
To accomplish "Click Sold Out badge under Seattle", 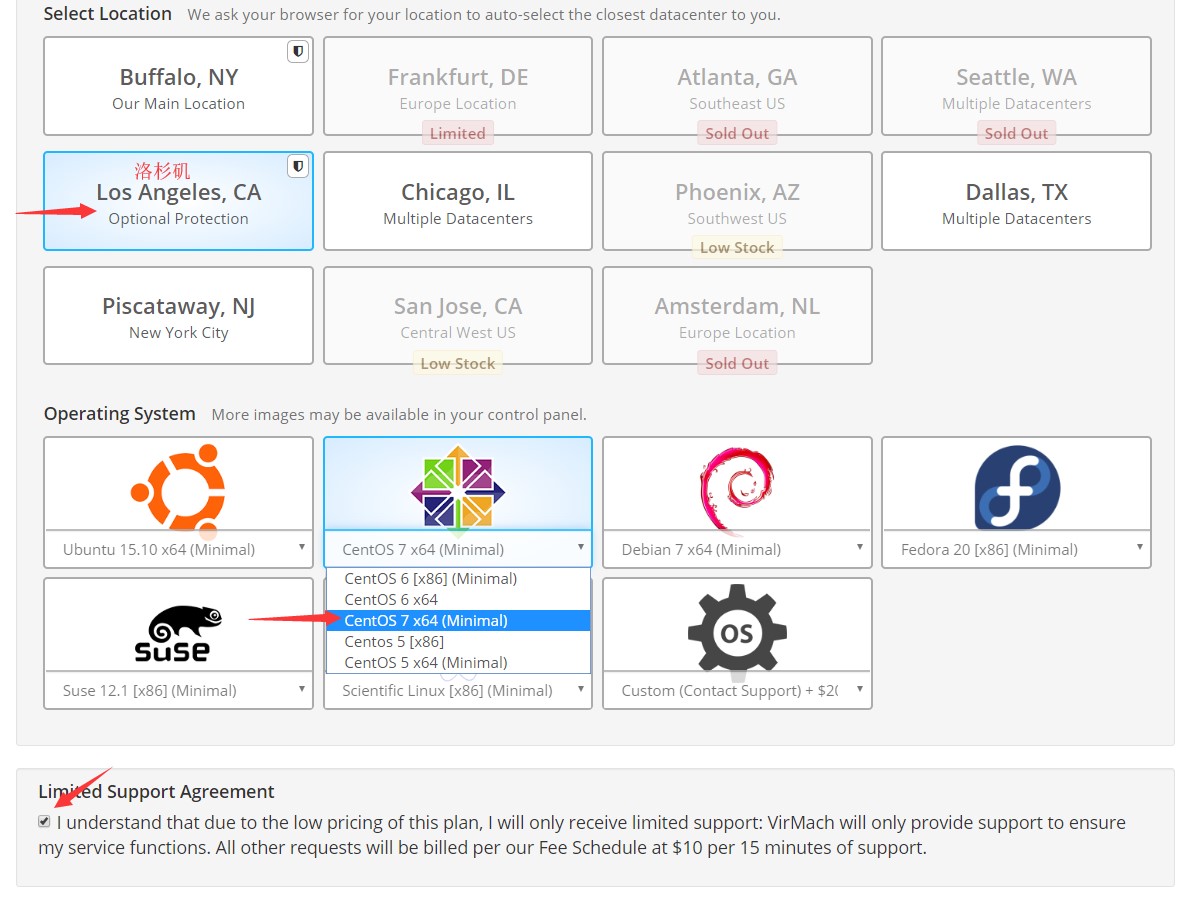I will click(1016, 133).
